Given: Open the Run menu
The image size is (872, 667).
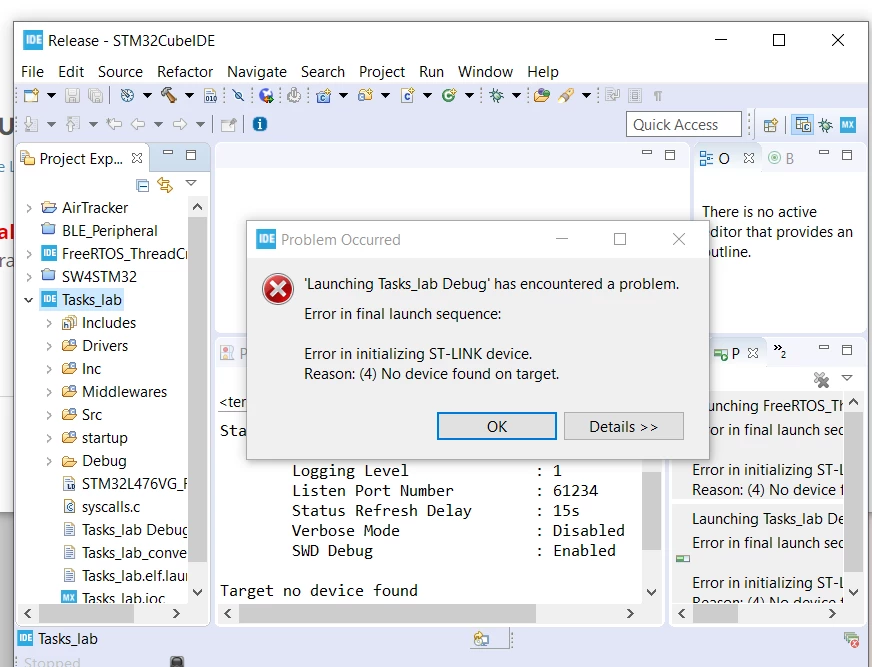Looking at the screenshot, I should click(x=431, y=72).
